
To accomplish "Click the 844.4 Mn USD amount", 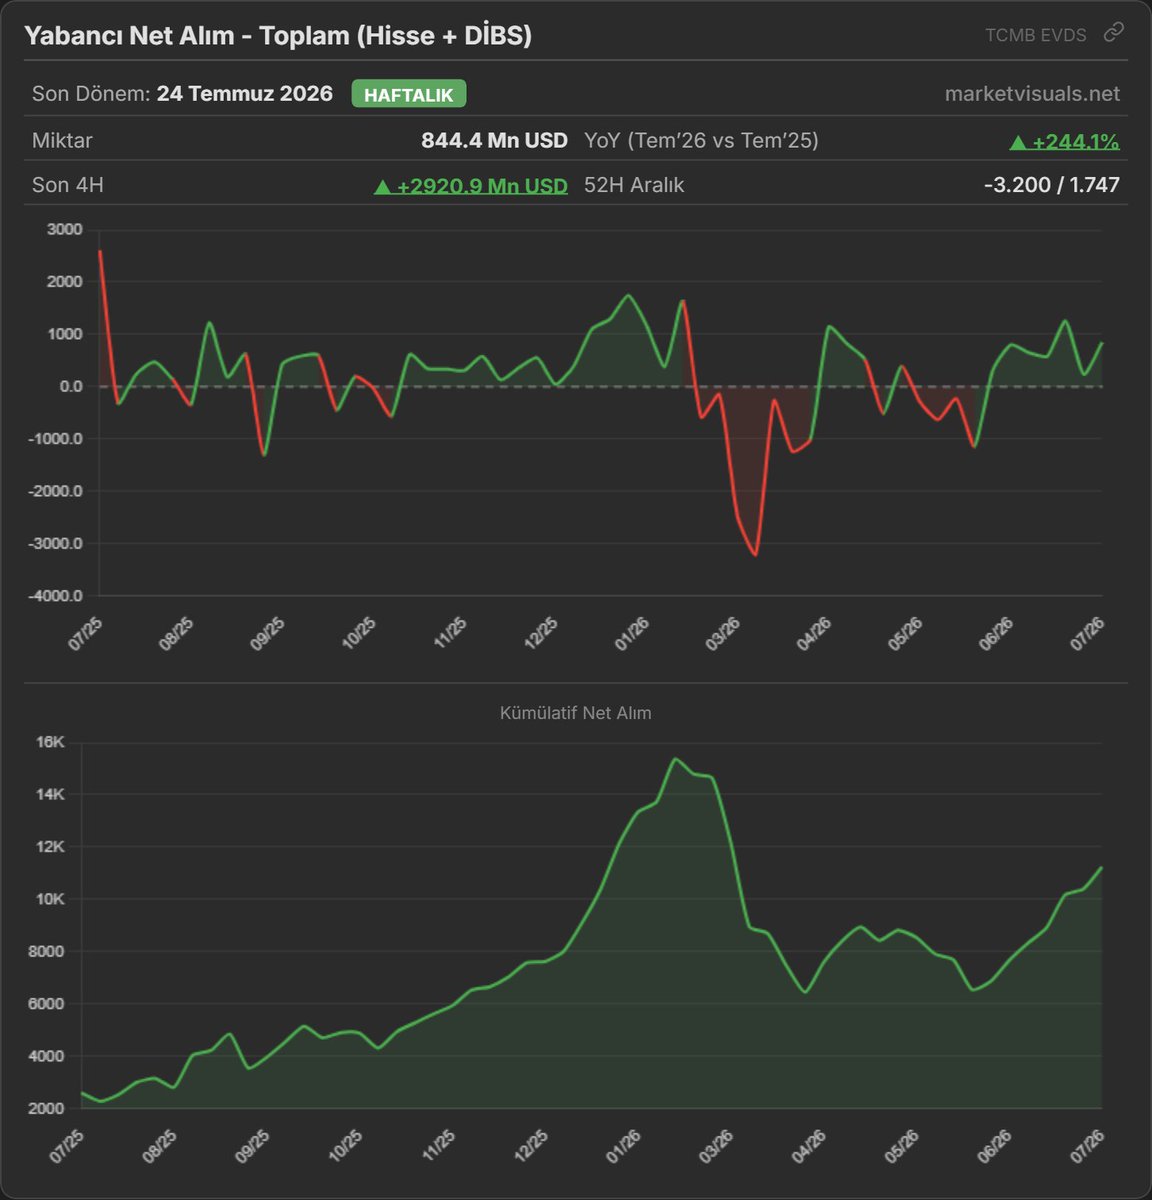I will click(494, 141).
